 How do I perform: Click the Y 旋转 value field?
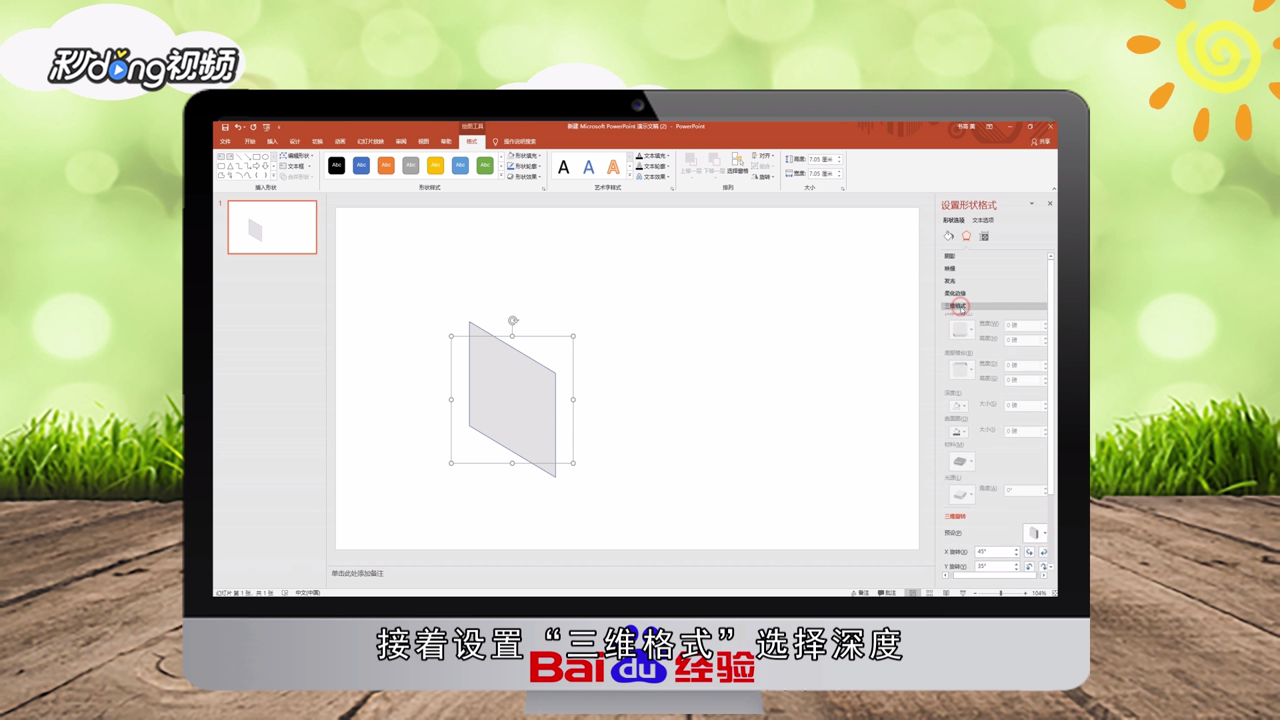point(994,566)
